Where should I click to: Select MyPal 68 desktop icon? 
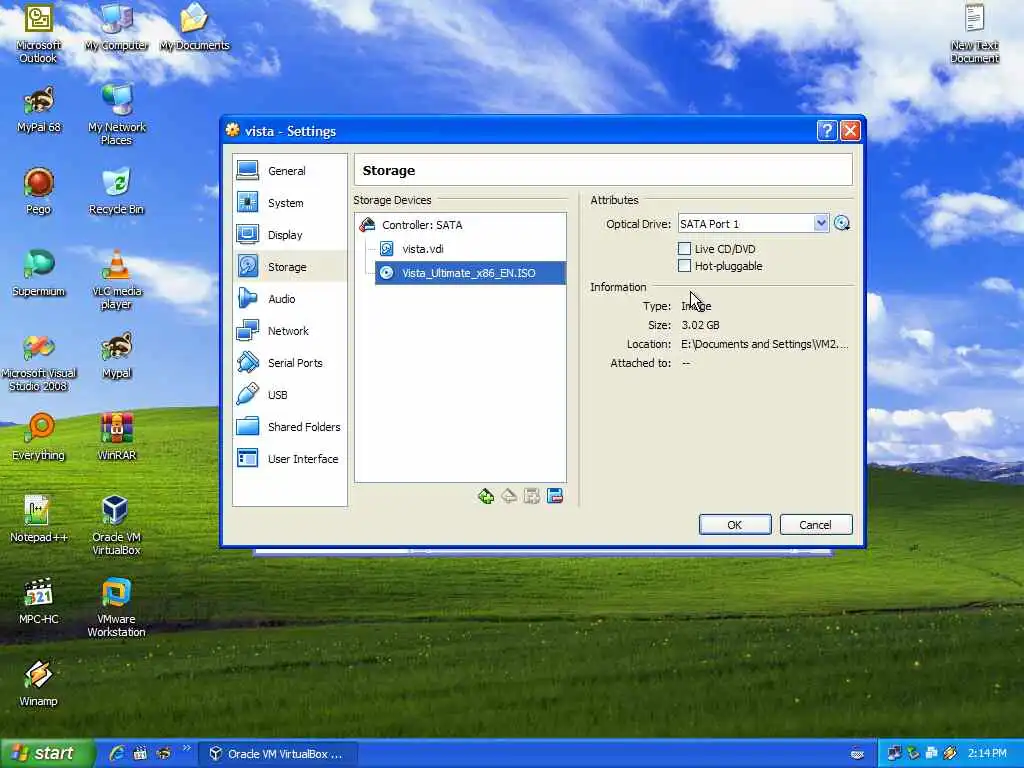(x=39, y=110)
